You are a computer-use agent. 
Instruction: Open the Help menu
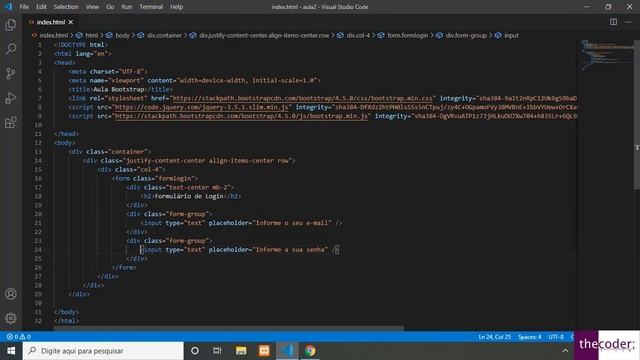pos(176,7)
